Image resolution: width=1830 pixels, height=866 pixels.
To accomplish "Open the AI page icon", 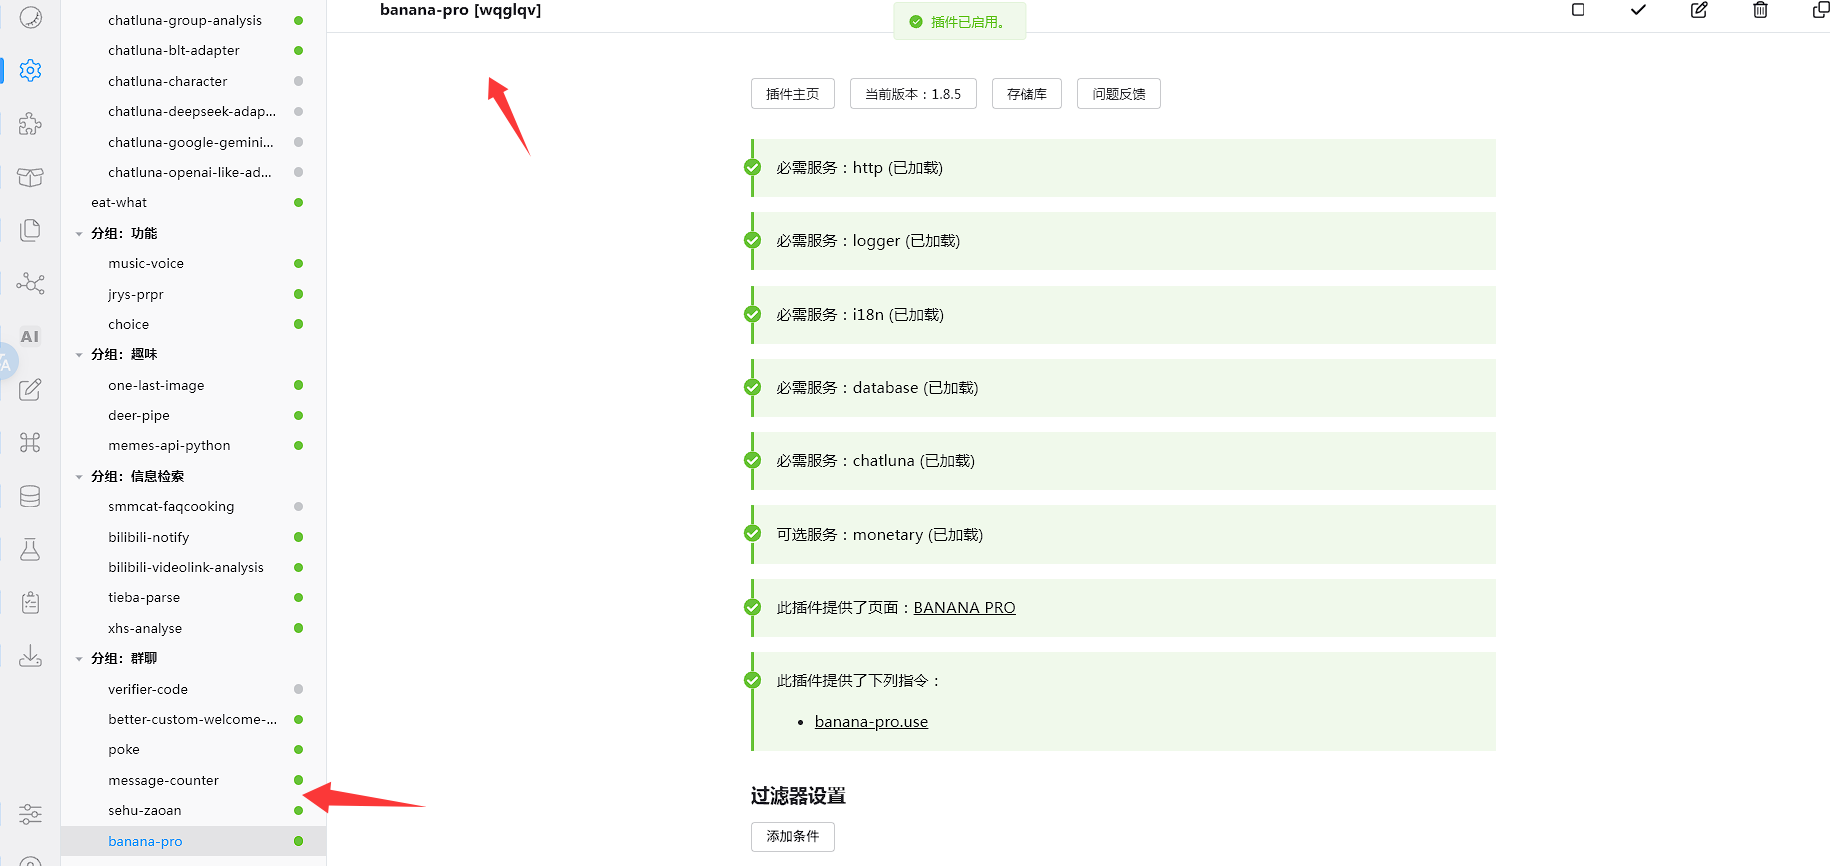I will pos(31,336).
